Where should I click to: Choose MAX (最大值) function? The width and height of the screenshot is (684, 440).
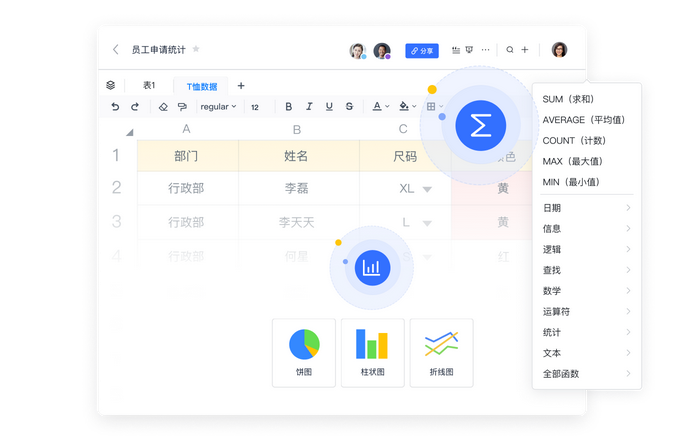click(587, 161)
